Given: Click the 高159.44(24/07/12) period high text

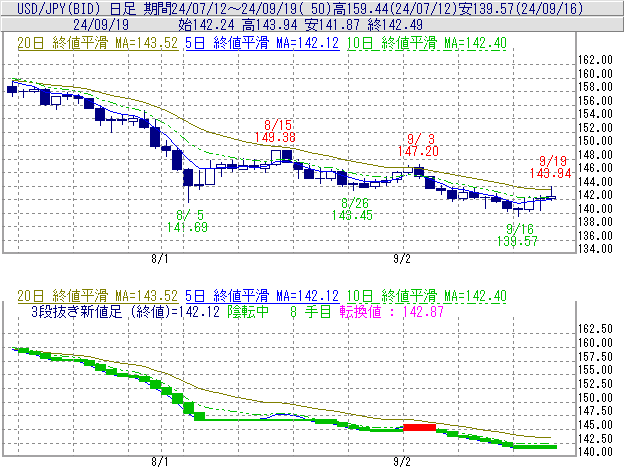Looking at the screenshot, I should click(395, 8).
